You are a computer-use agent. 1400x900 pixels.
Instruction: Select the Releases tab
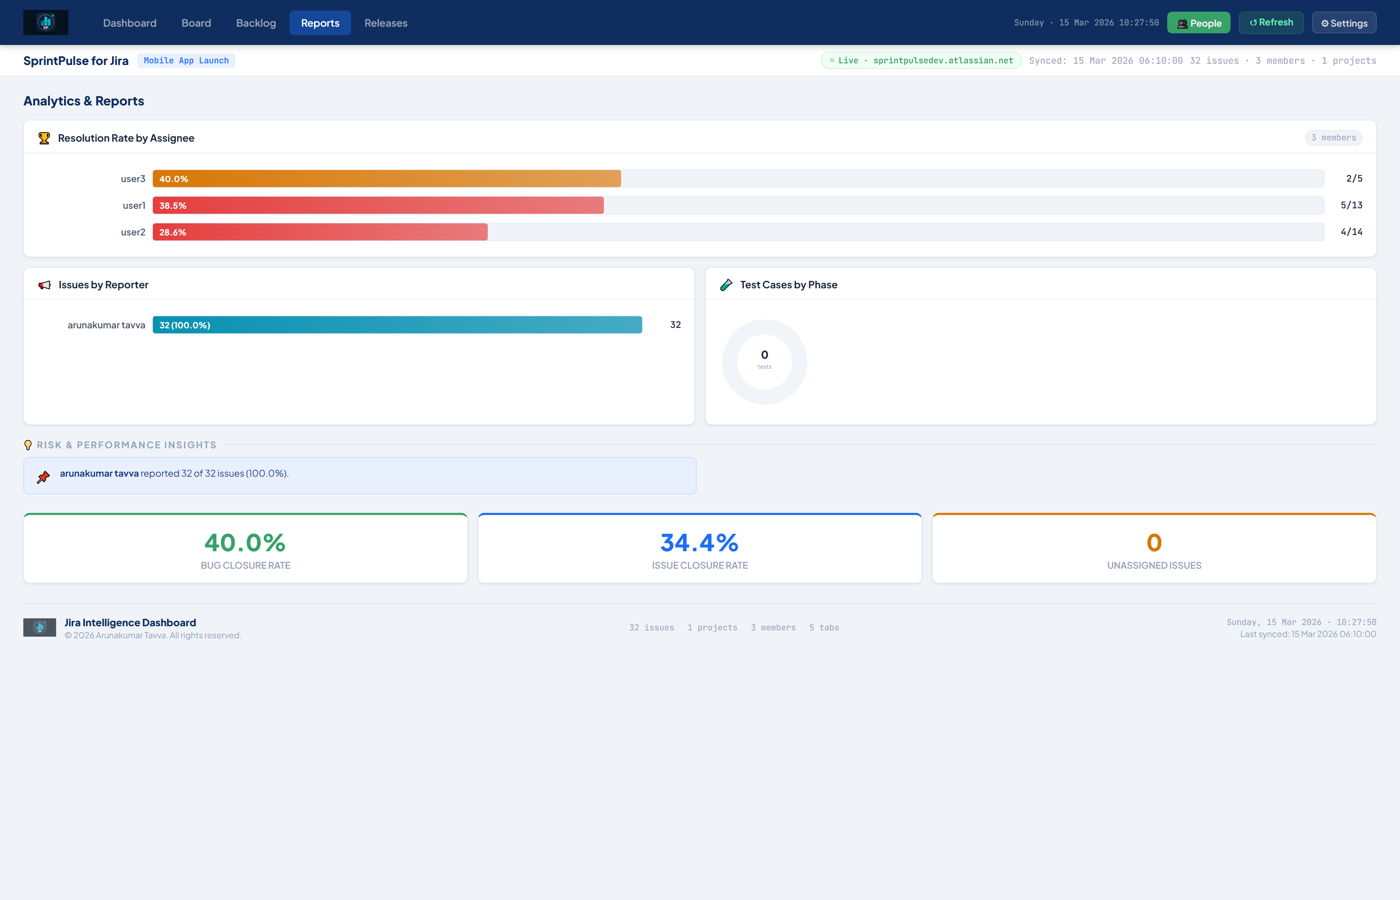click(386, 22)
